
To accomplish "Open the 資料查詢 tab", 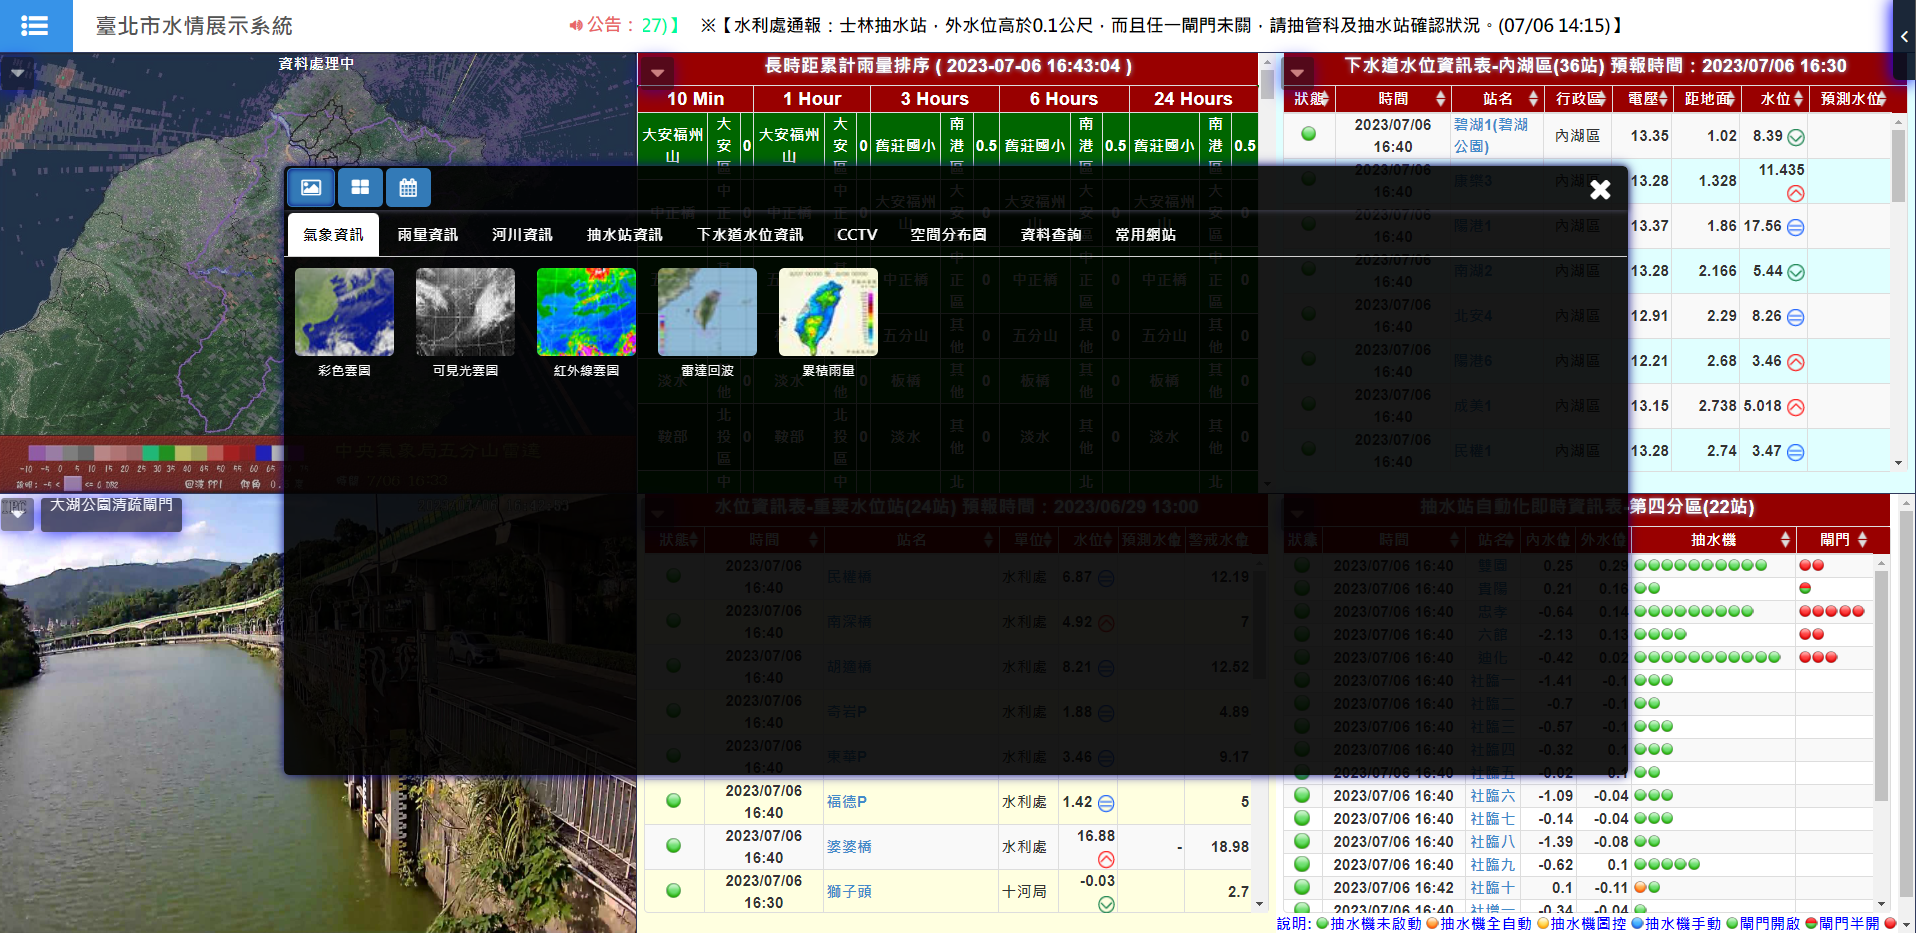I will tap(1051, 234).
